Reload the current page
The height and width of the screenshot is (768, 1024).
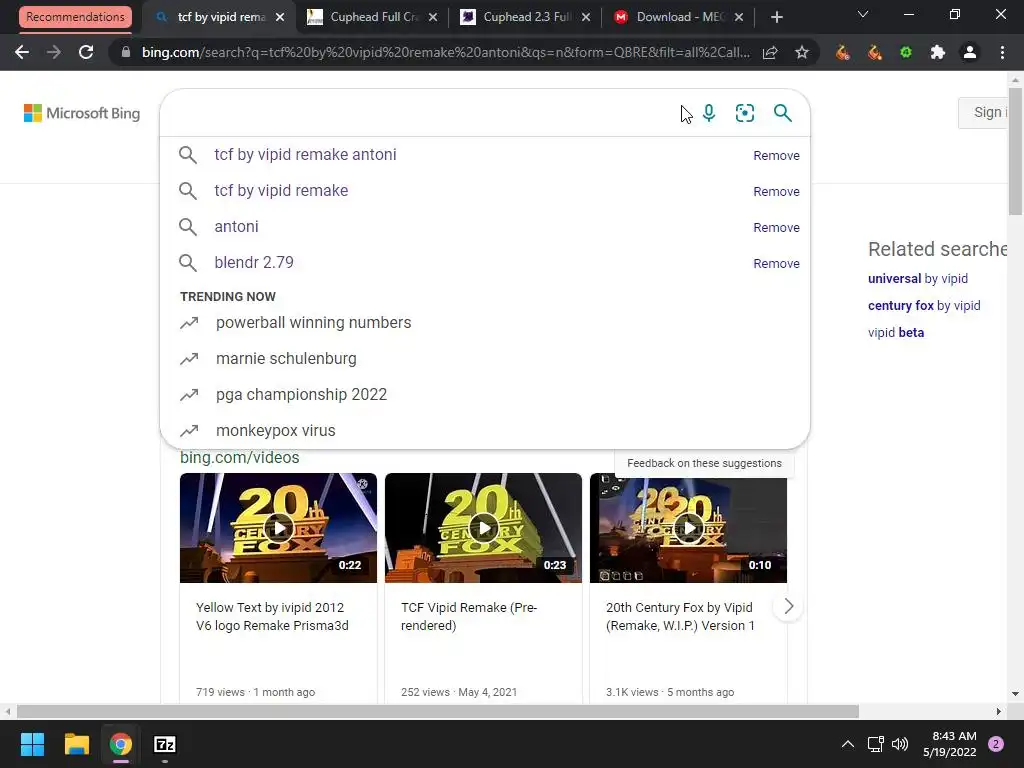86,52
